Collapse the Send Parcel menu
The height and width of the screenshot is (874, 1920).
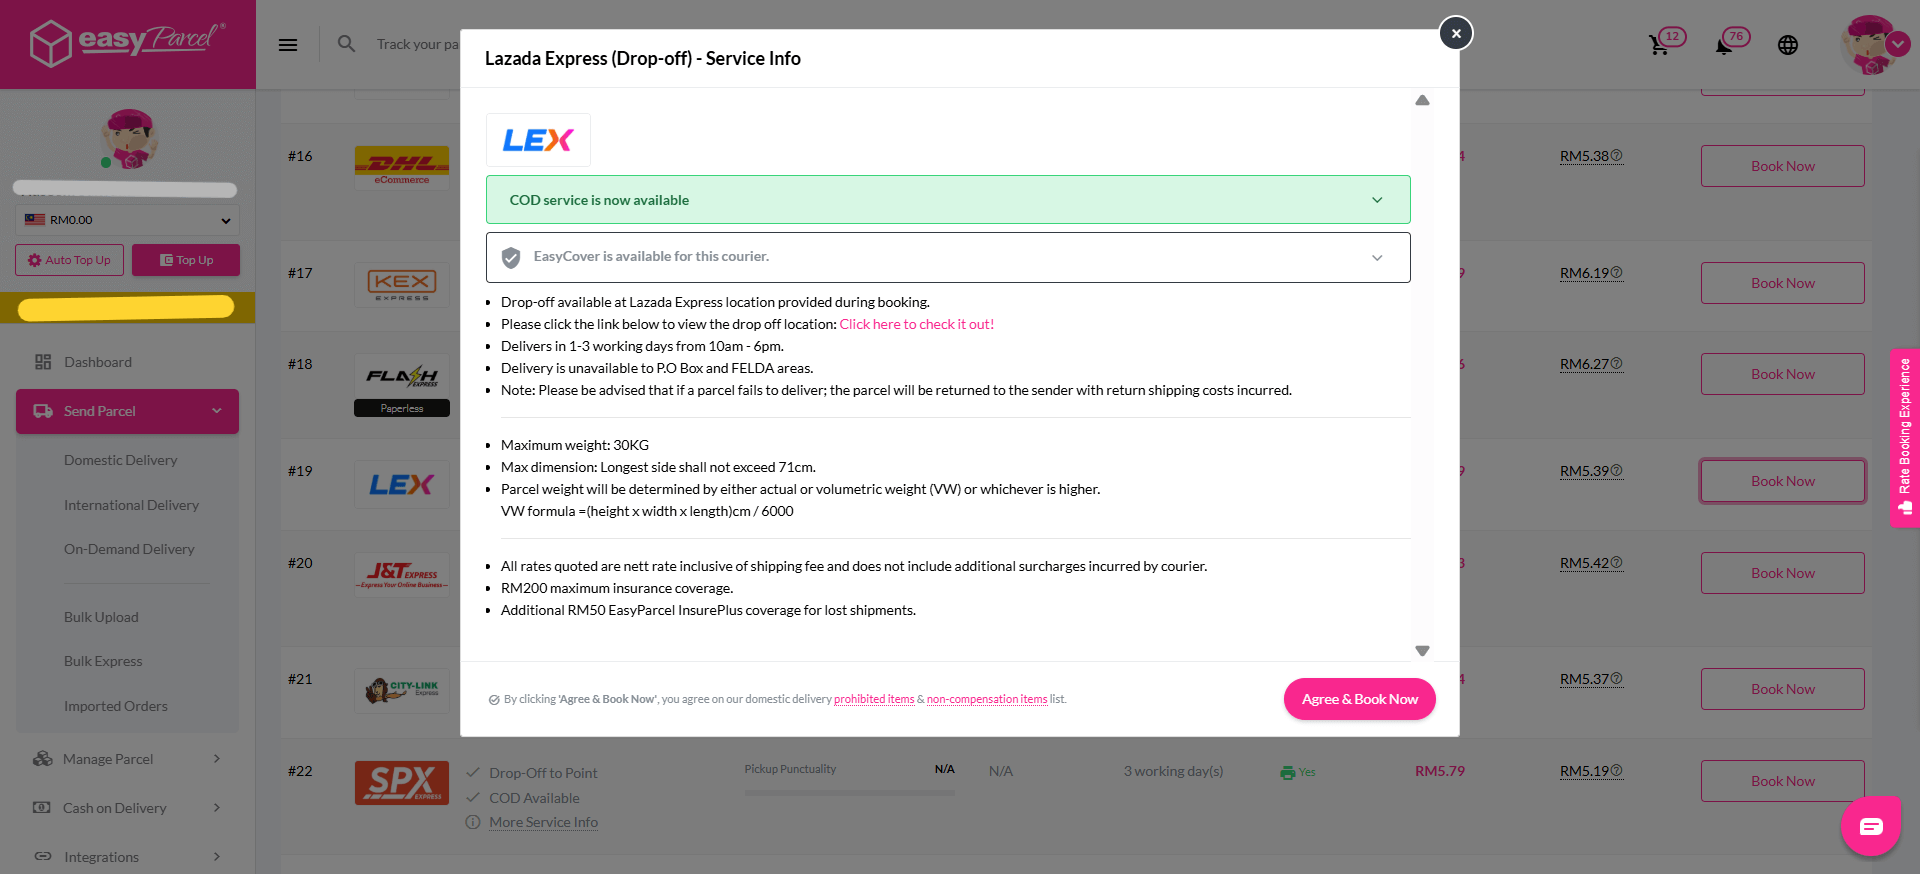point(127,411)
